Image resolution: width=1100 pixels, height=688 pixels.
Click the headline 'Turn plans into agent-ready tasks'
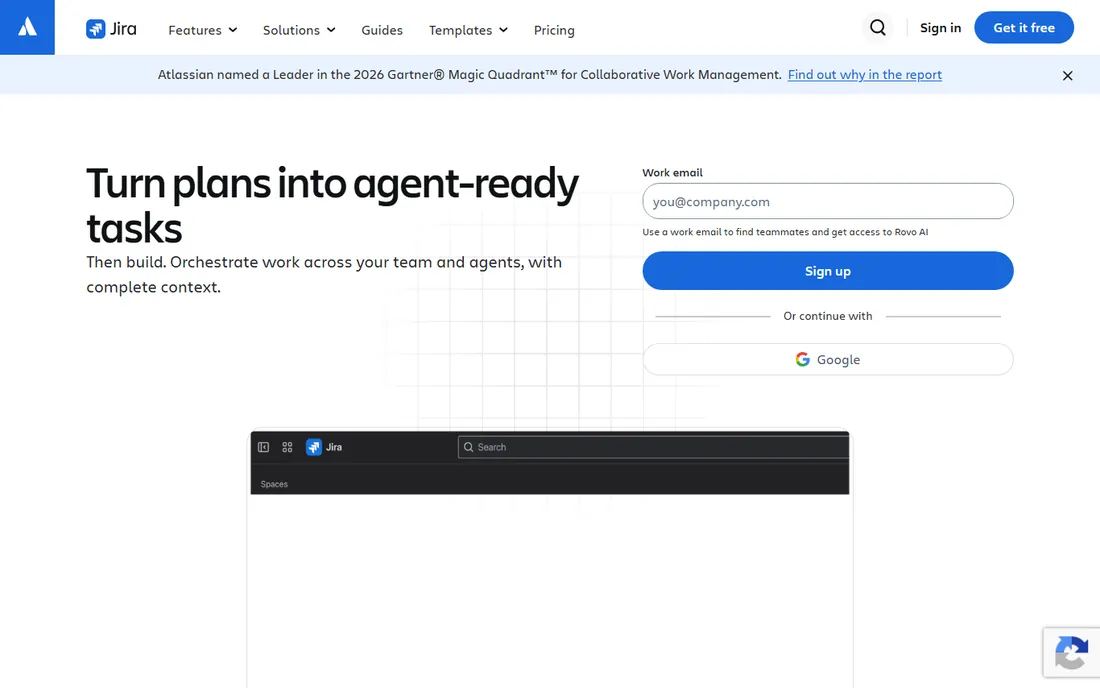point(332,205)
